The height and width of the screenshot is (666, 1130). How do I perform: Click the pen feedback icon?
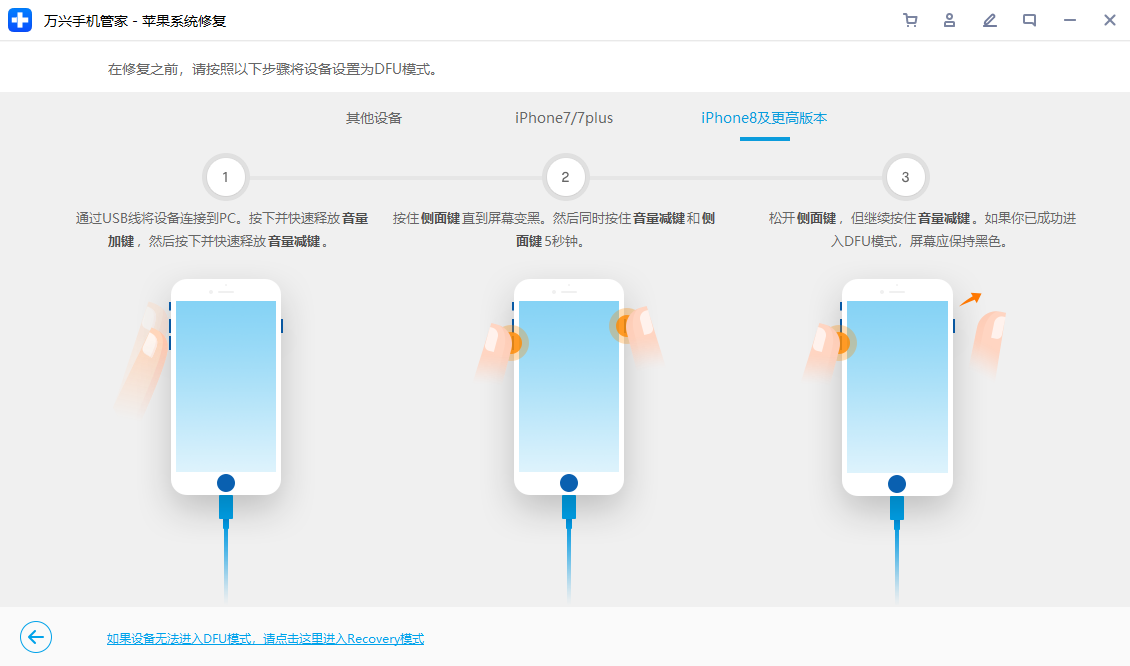coord(989,19)
